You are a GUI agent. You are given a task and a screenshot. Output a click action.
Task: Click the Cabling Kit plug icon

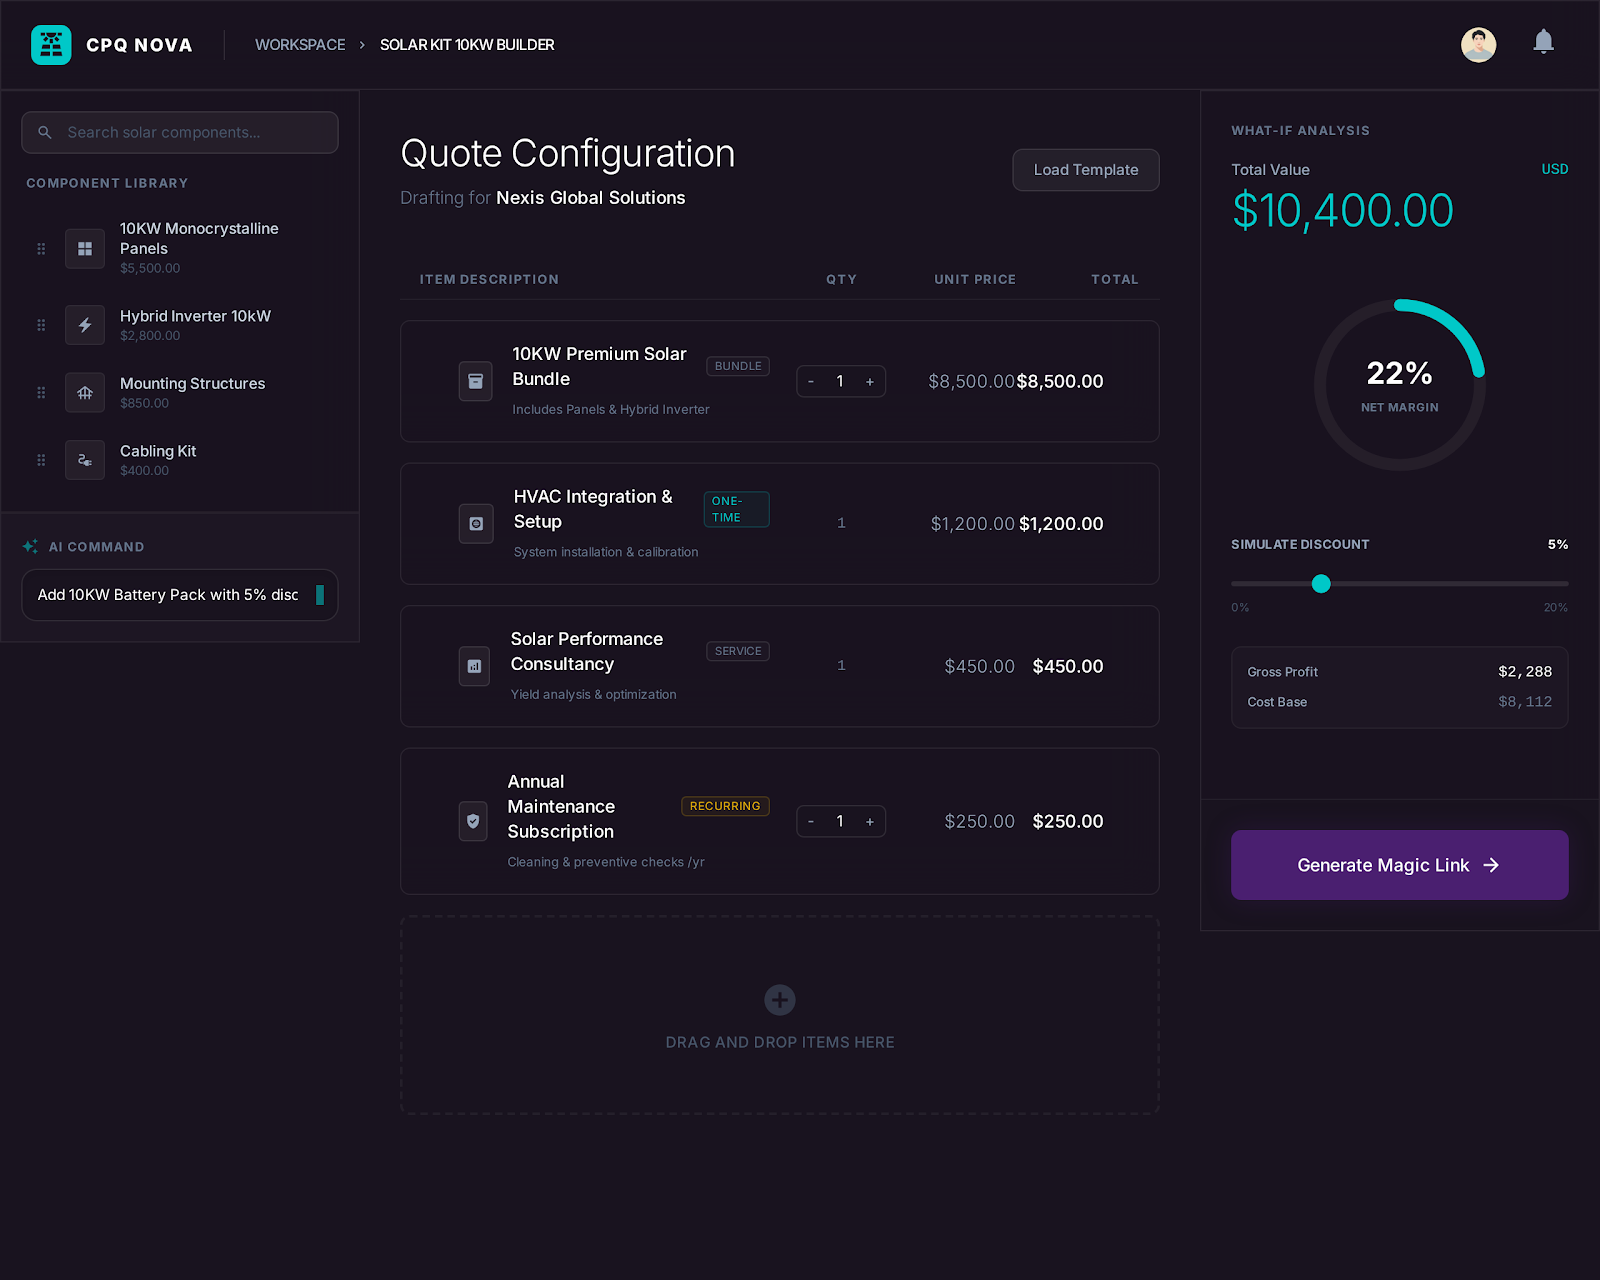click(x=85, y=460)
